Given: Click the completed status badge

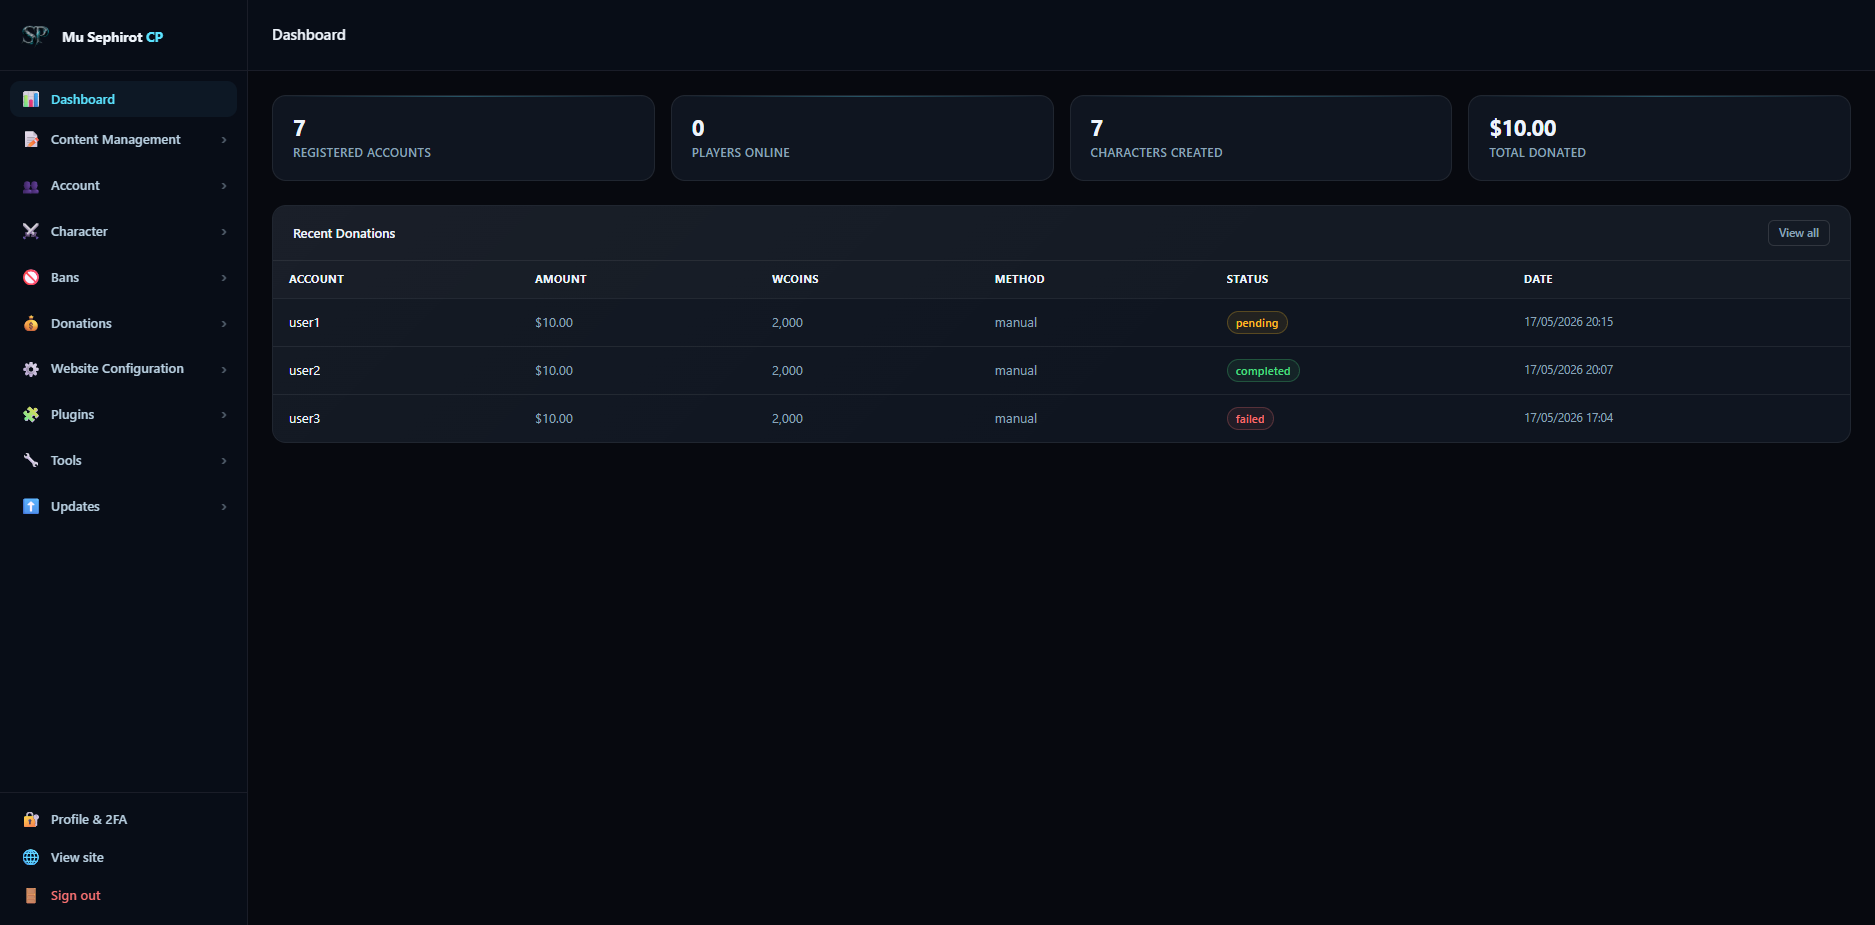Looking at the screenshot, I should coord(1263,371).
